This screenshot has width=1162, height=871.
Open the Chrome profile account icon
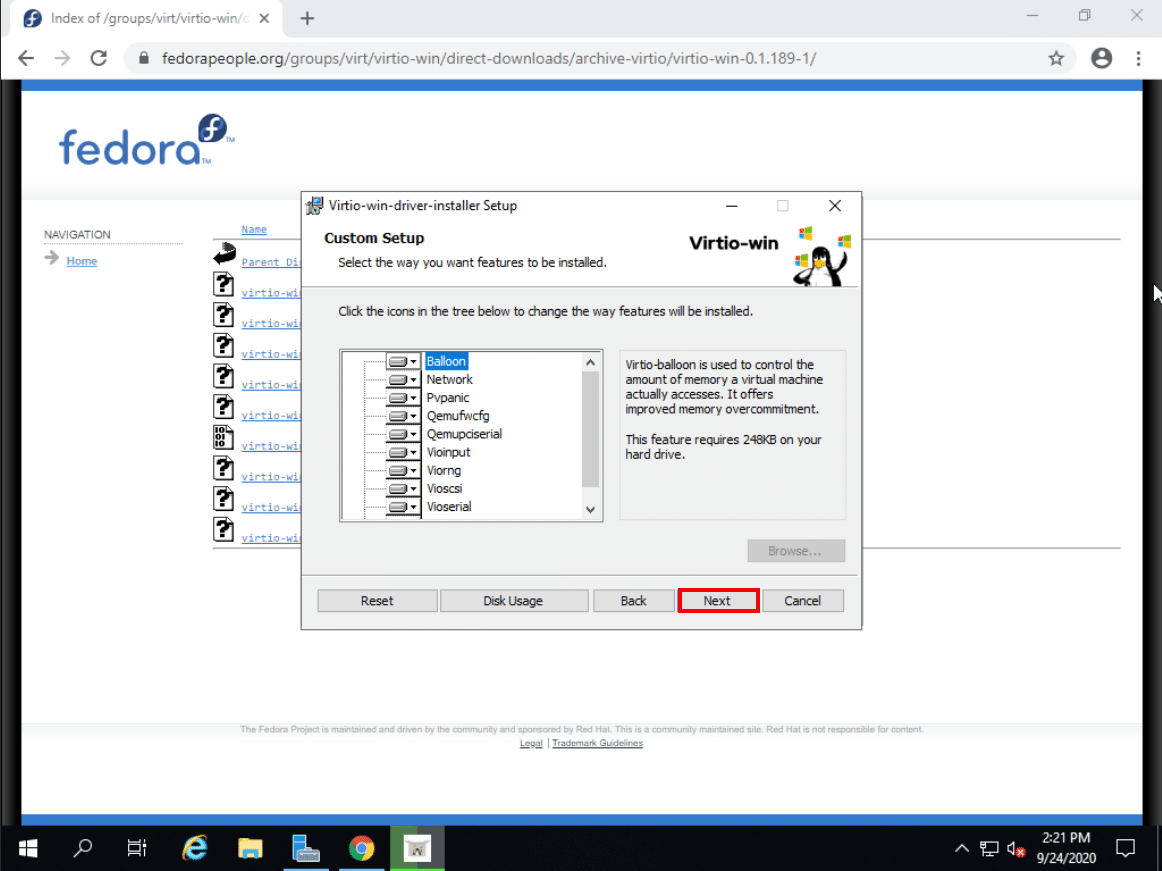point(1102,59)
